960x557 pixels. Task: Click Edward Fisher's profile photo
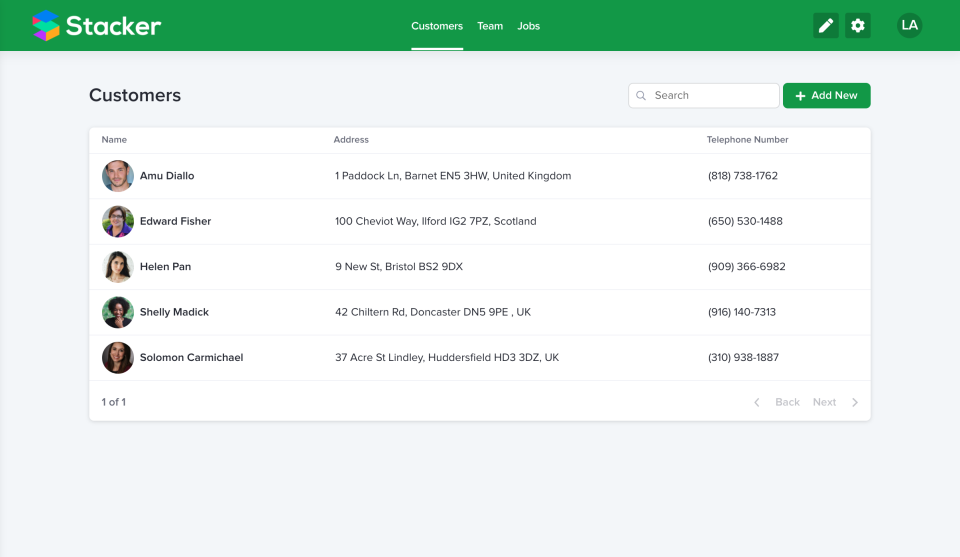118,222
